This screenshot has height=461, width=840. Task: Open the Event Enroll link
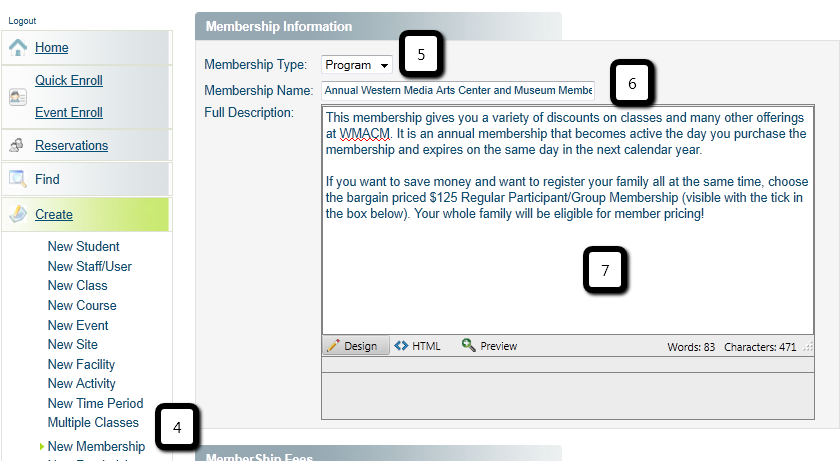tap(68, 113)
